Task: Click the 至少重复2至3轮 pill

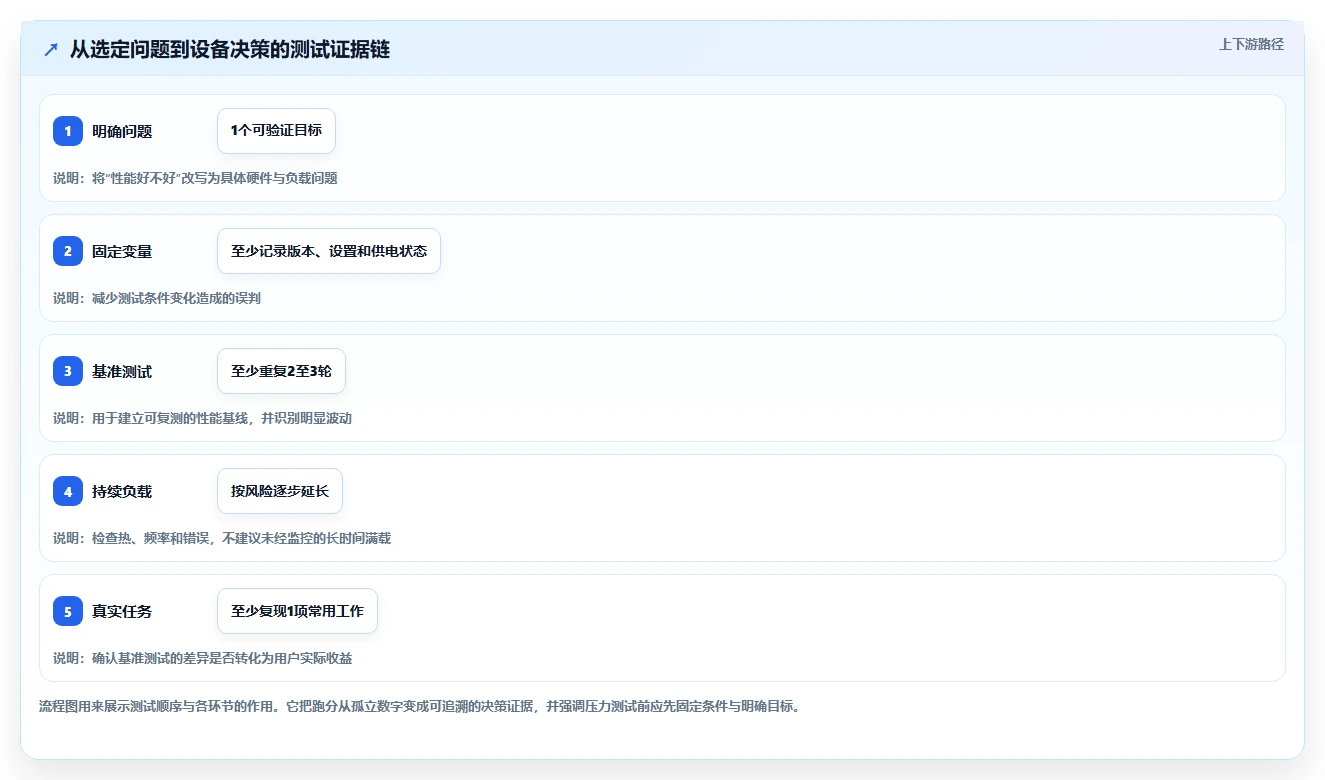Action: click(281, 371)
